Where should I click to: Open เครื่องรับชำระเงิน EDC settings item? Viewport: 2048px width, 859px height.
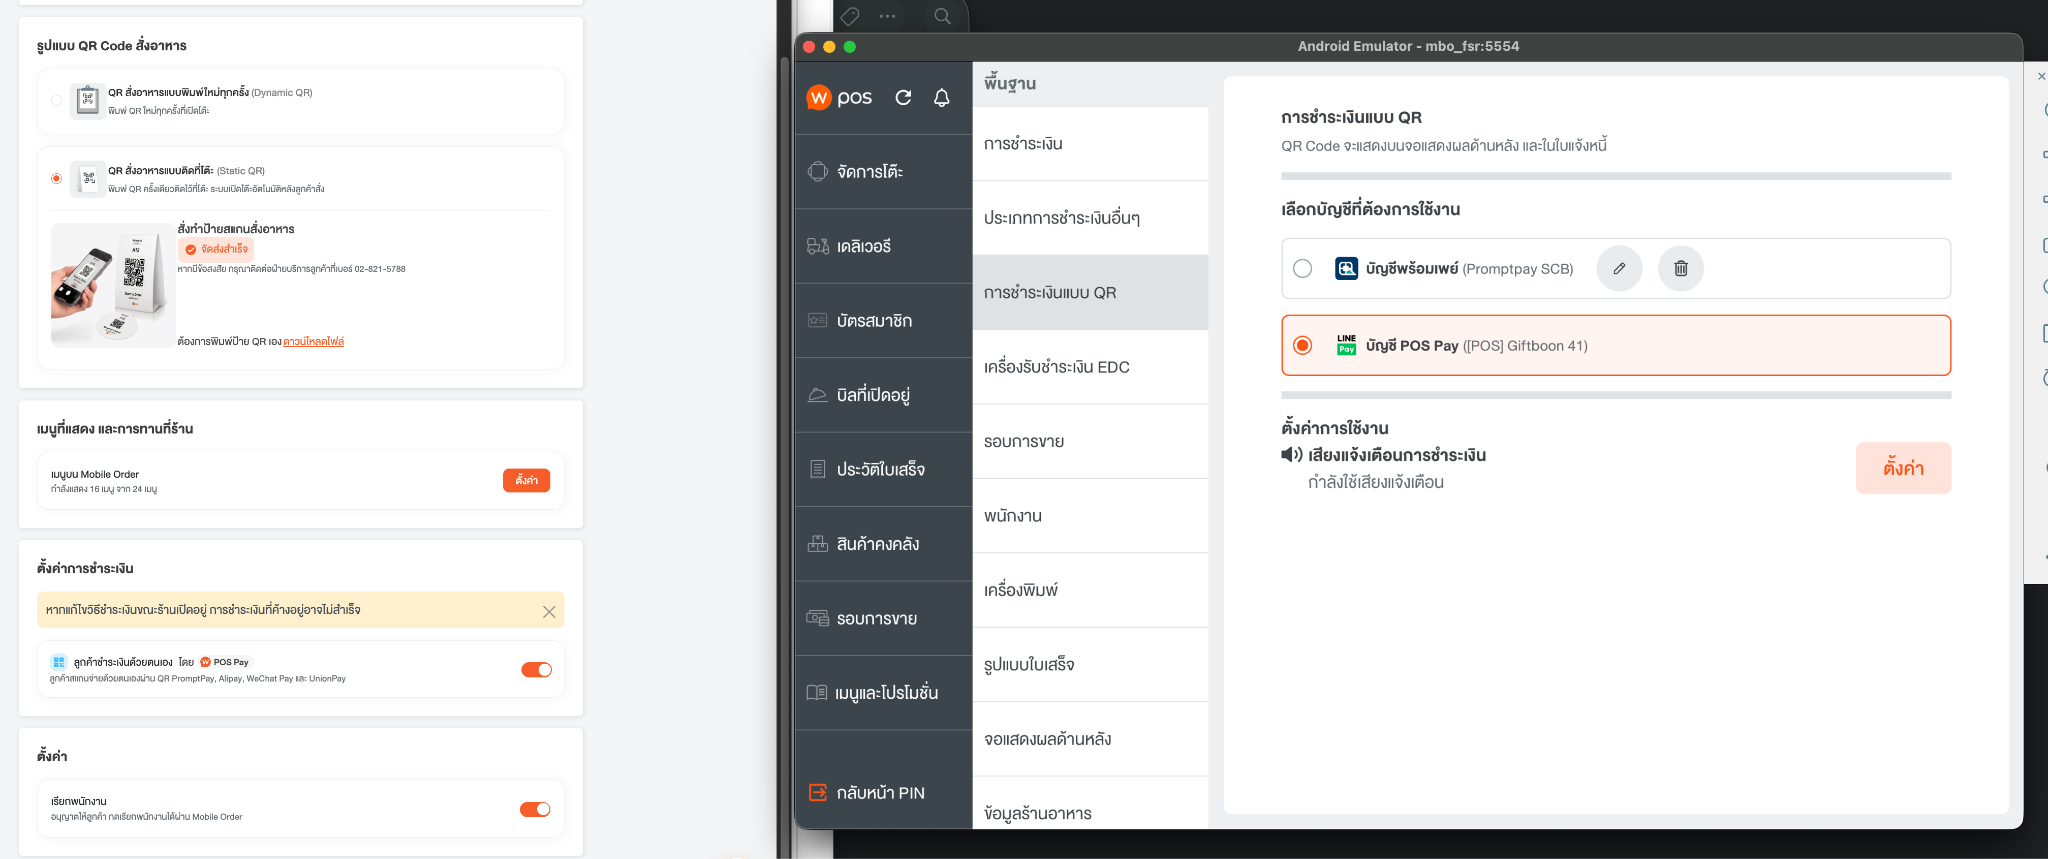pos(1090,367)
